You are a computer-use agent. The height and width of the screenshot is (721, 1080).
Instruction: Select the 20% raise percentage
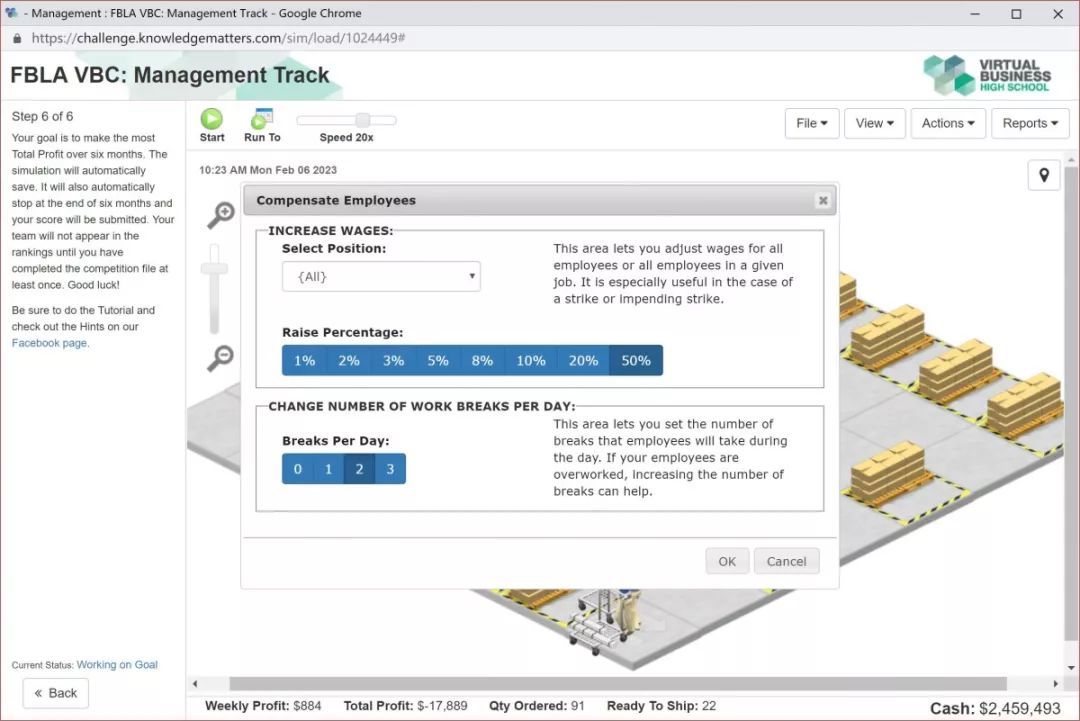[583, 360]
